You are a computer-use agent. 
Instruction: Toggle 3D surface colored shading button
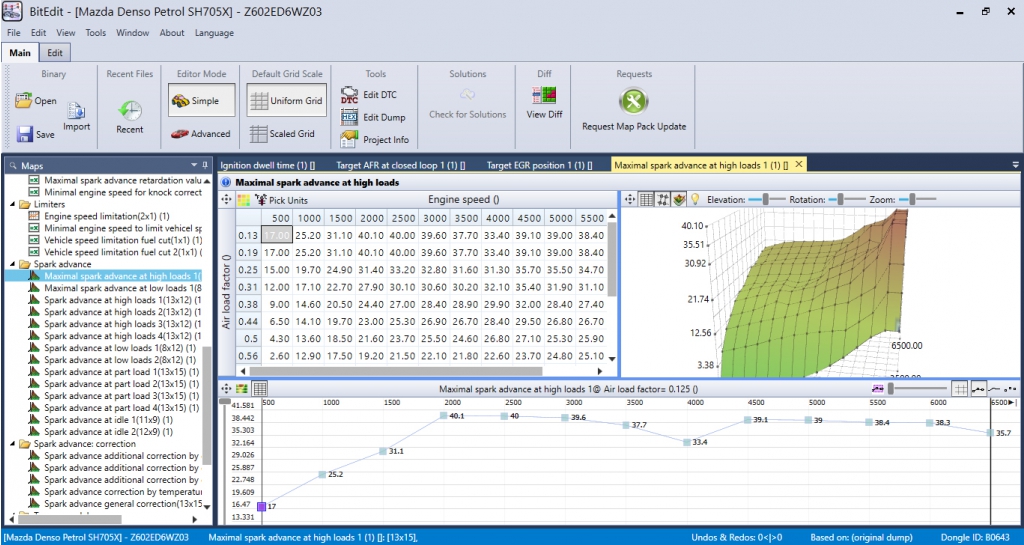point(680,200)
